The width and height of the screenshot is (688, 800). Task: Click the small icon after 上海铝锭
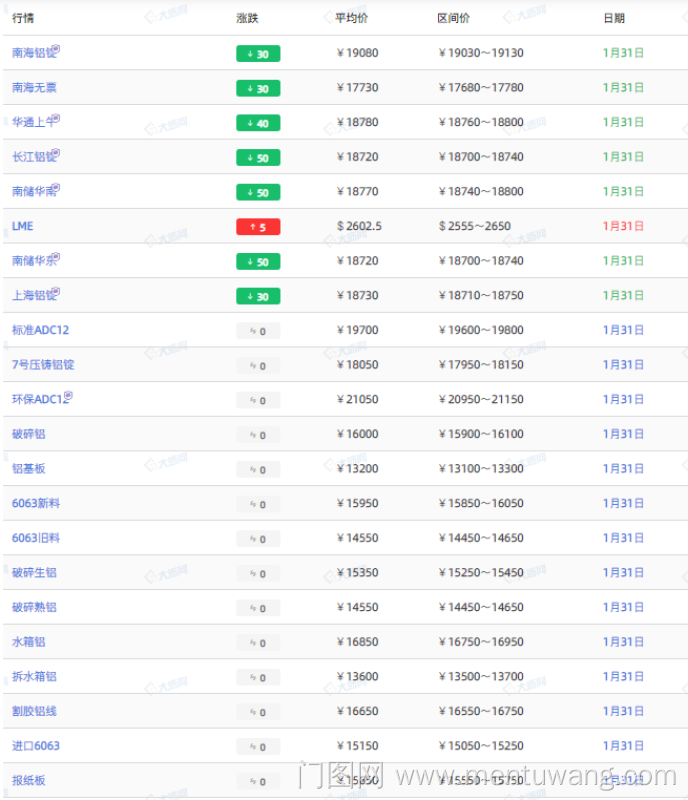56,291
